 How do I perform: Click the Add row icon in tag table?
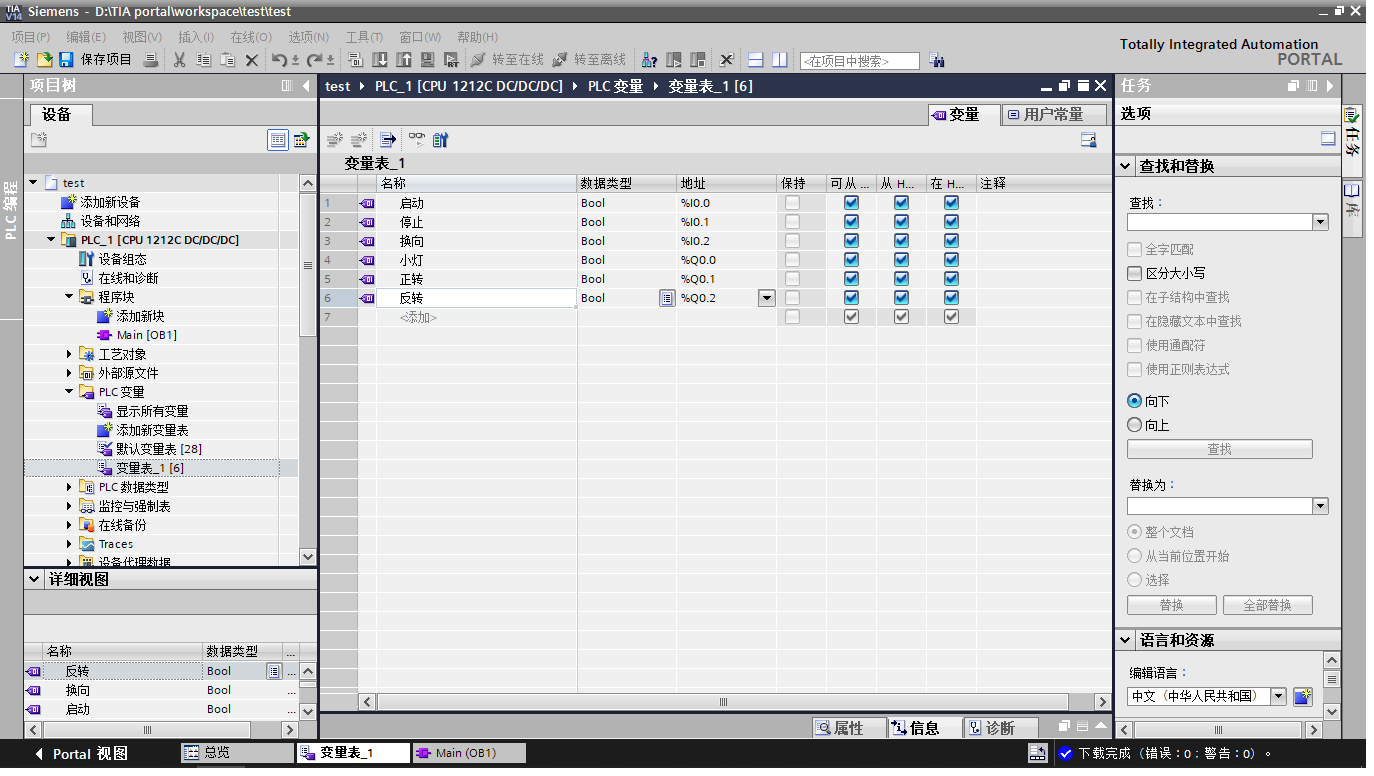358,140
